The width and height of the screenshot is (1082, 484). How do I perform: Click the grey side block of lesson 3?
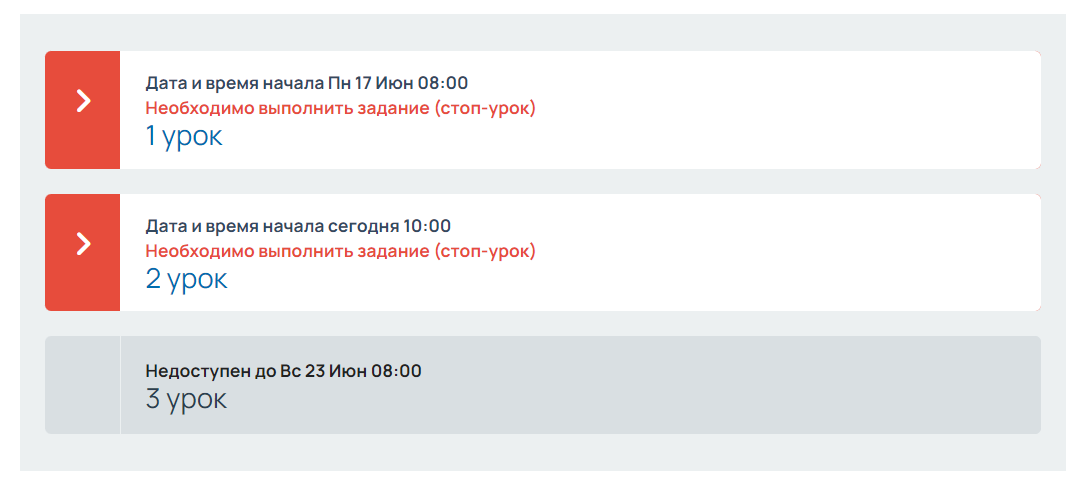tap(83, 385)
